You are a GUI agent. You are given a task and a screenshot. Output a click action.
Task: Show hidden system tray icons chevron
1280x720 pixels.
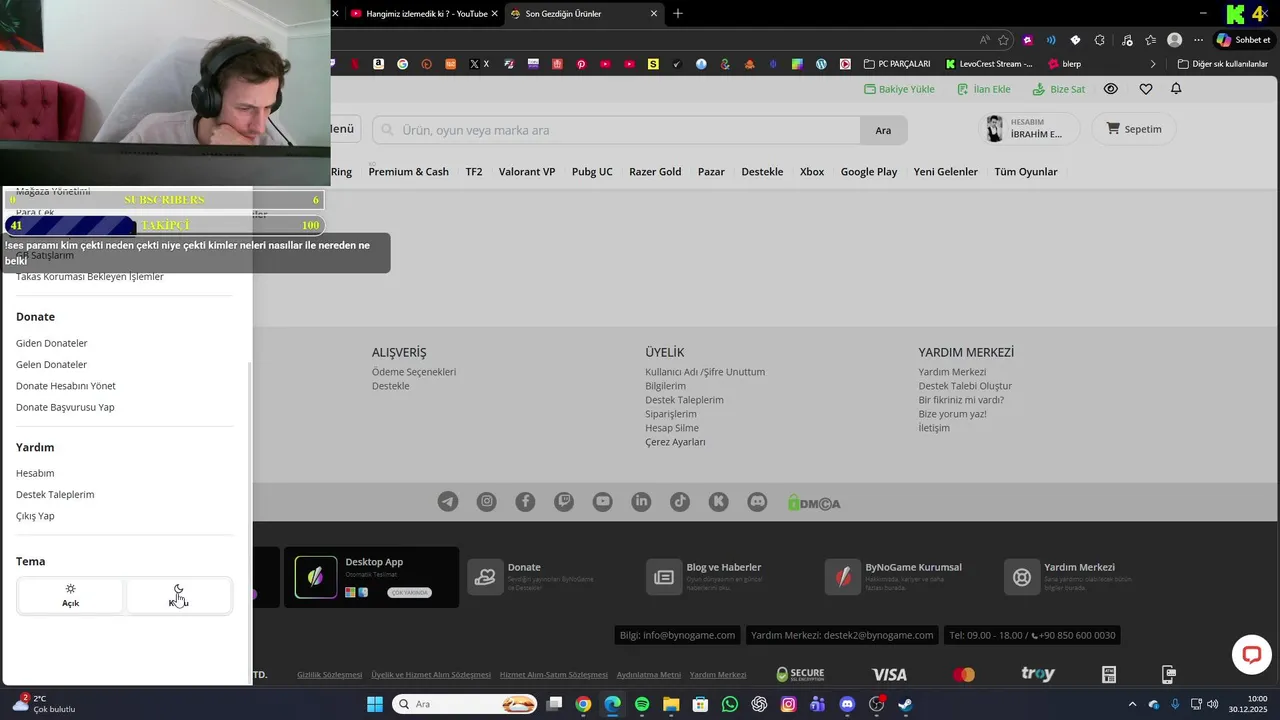[x=1132, y=704]
